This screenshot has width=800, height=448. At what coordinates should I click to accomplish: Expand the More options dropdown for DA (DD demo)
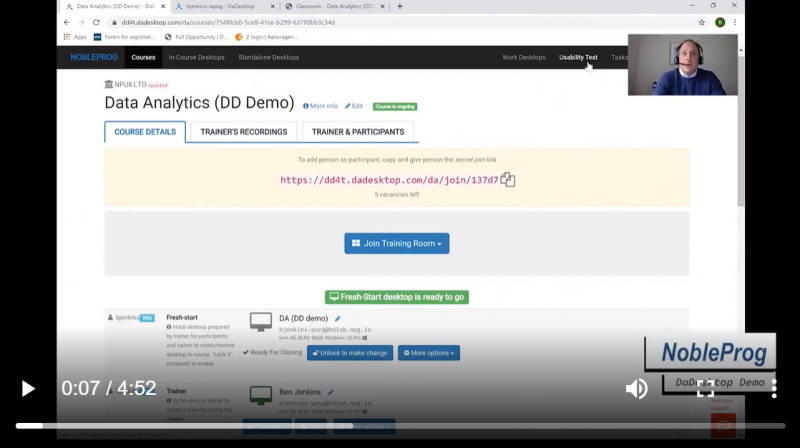(429, 353)
